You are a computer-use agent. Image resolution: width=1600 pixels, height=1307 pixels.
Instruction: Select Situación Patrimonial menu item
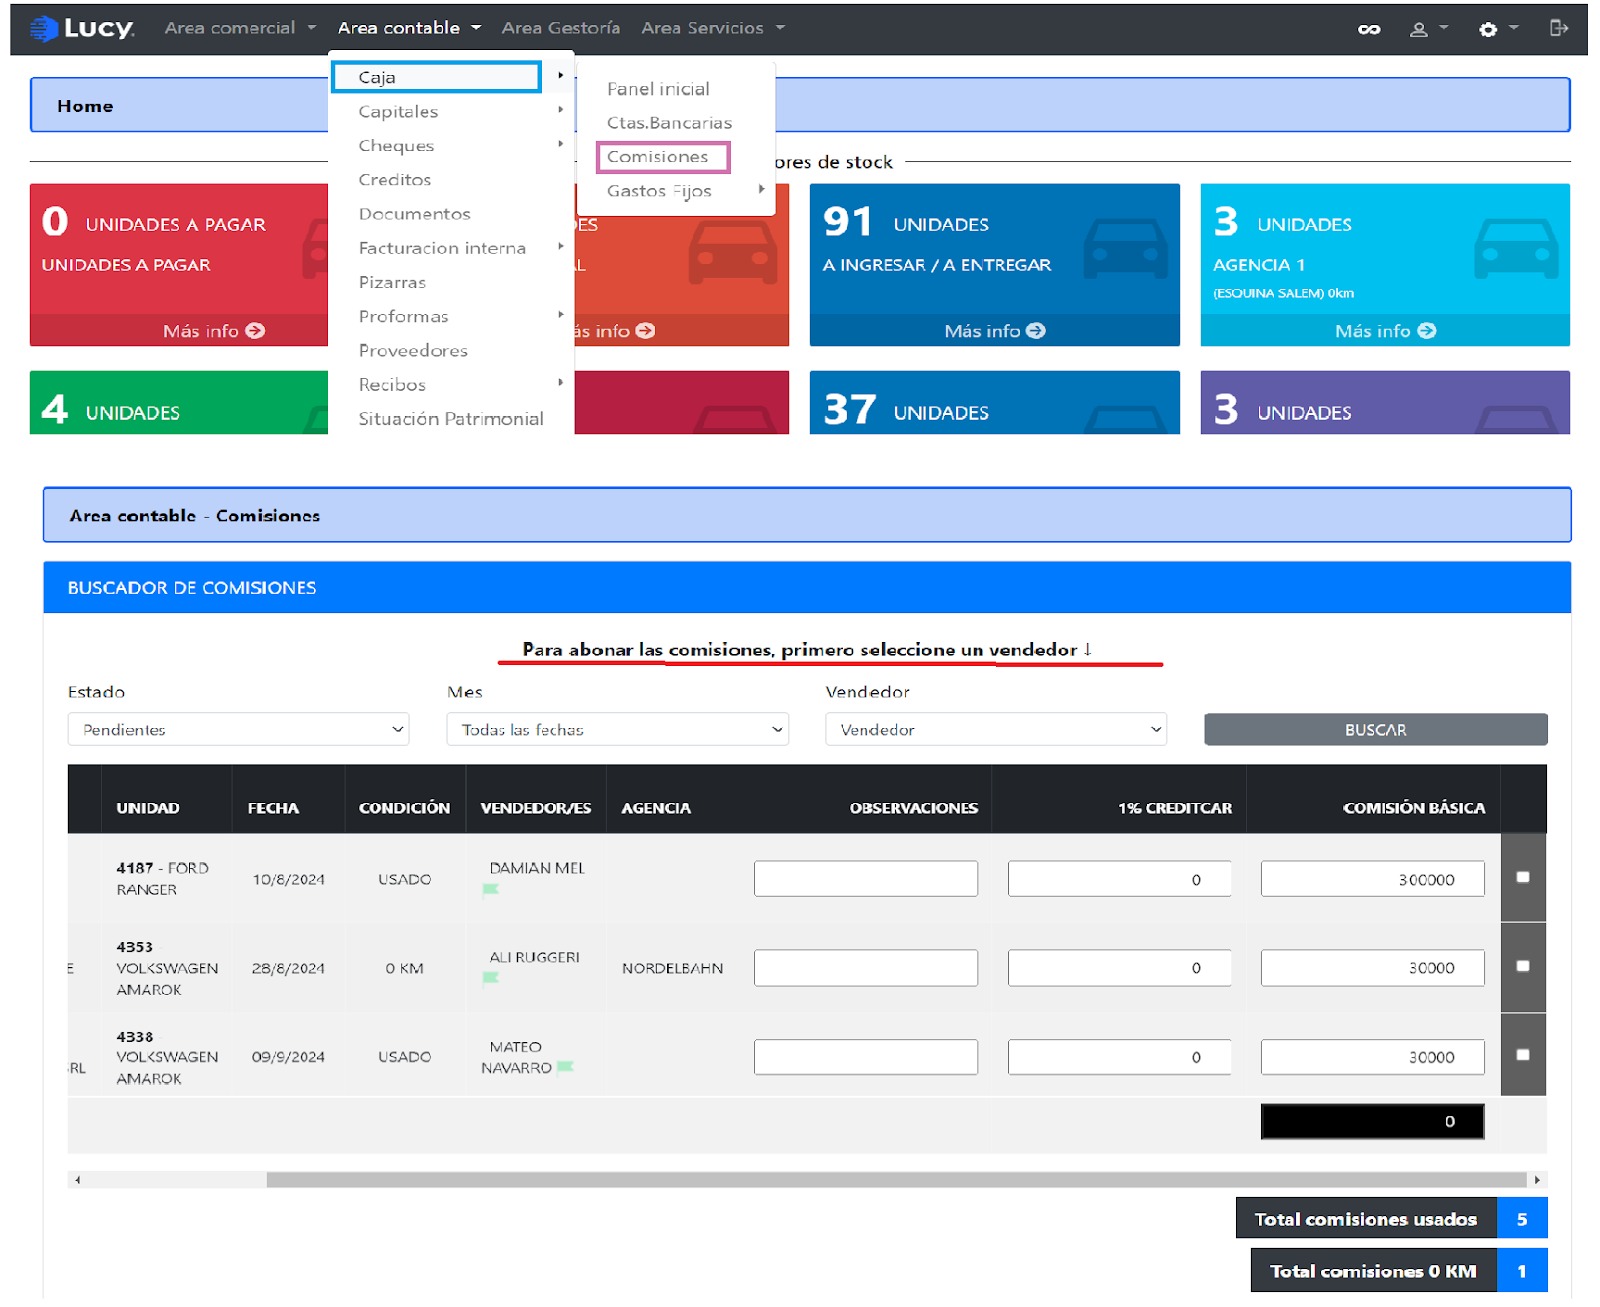point(451,418)
